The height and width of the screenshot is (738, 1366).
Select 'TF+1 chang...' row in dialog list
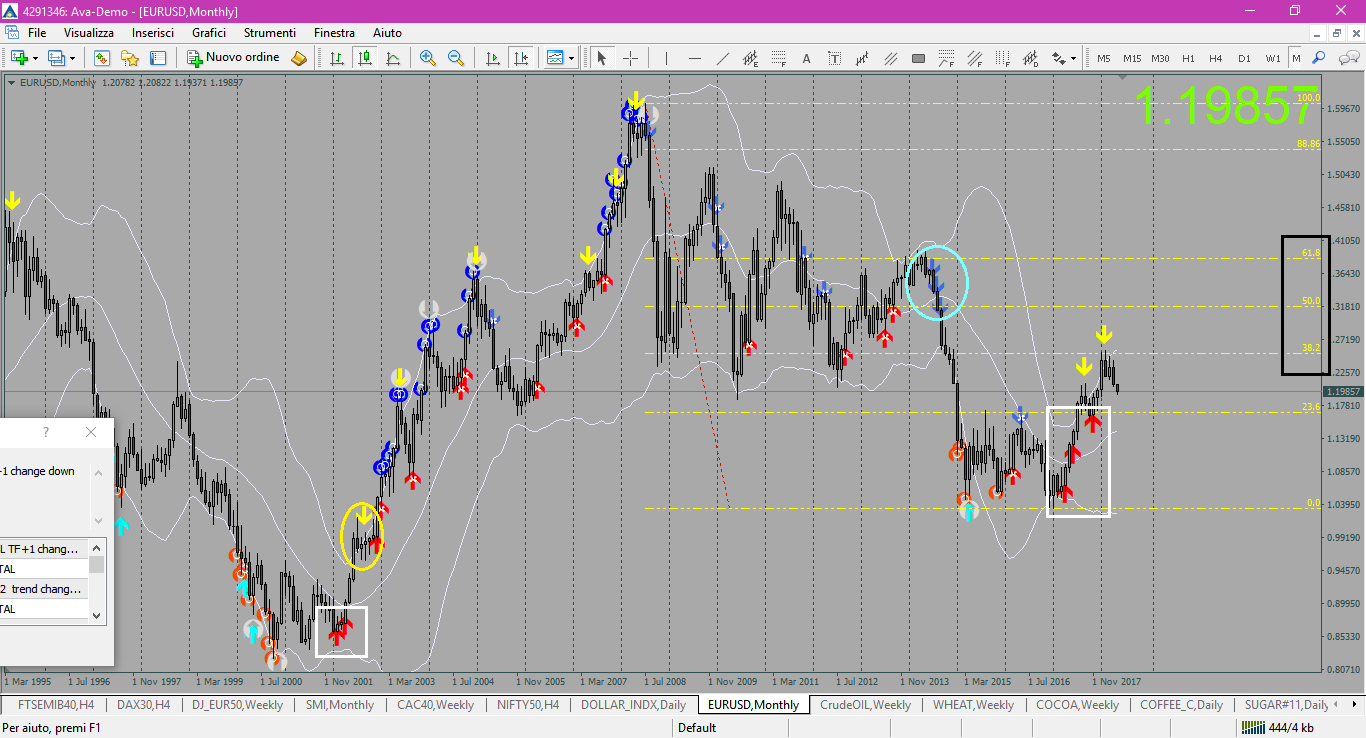44,549
